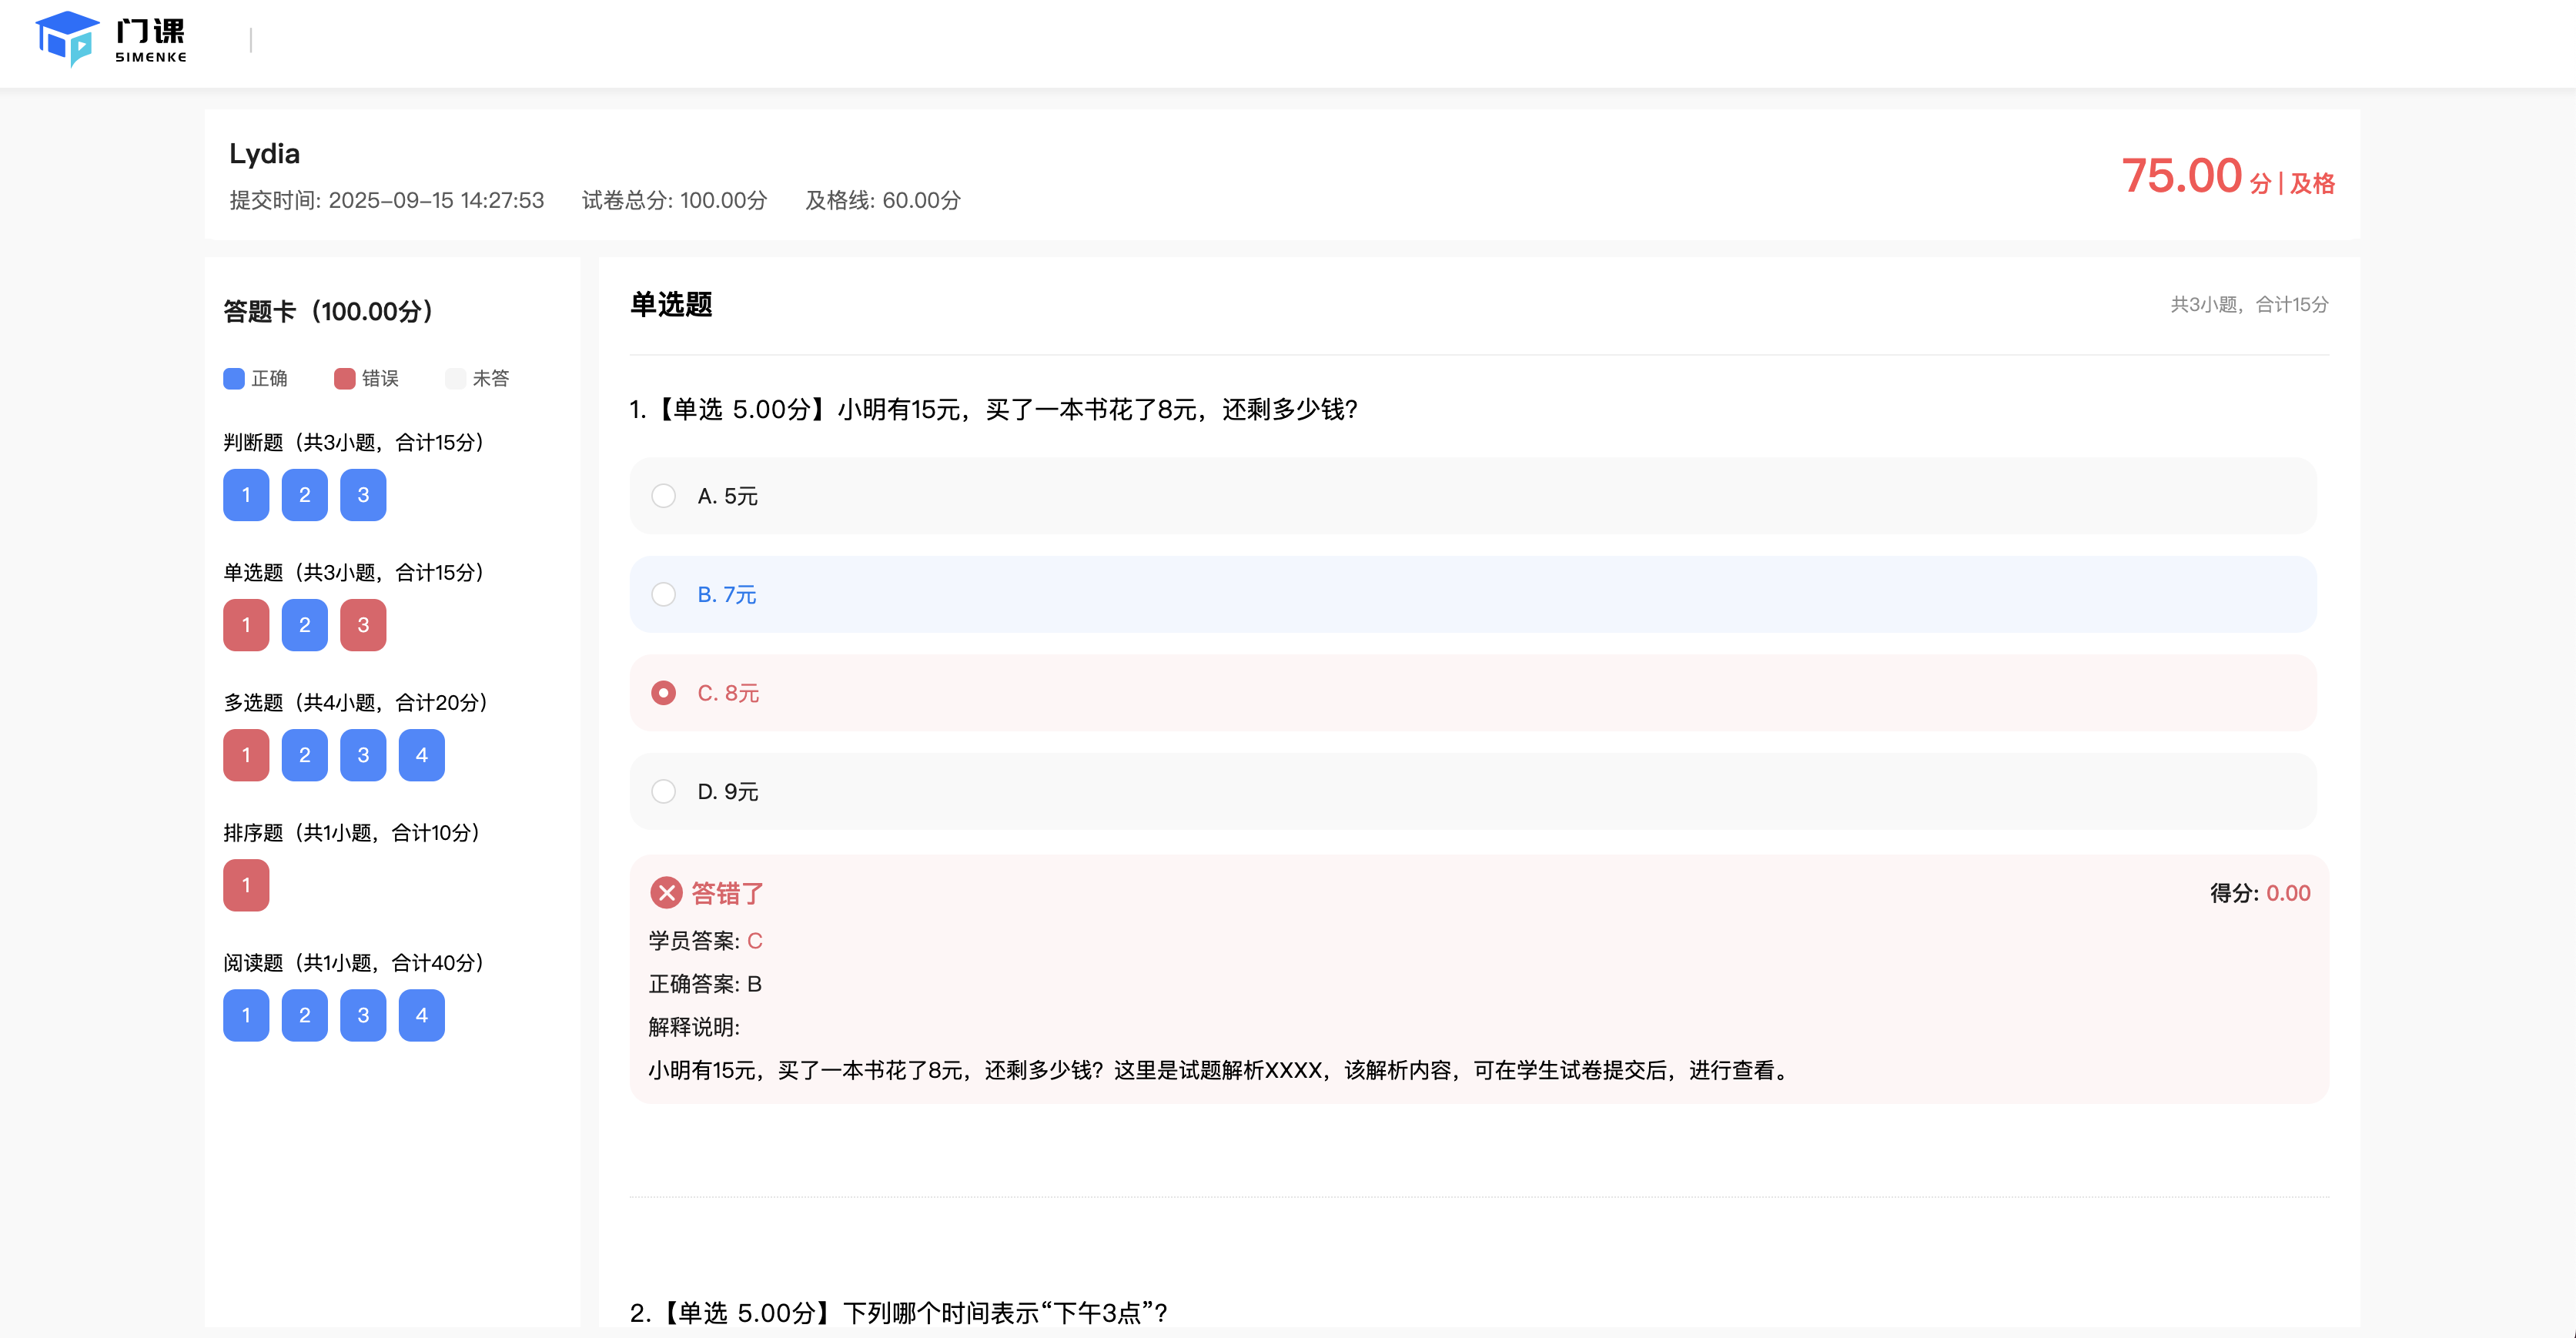Click the red 错误 legend square
The image size is (2576, 1338).
[344, 378]
